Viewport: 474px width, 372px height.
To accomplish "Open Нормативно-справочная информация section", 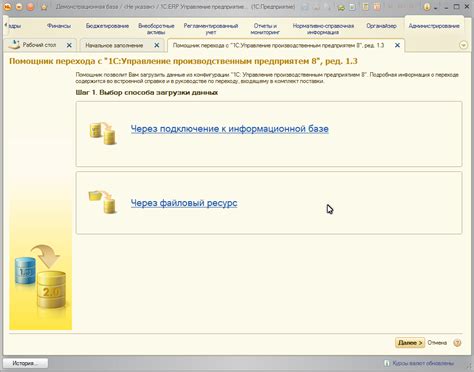I will coord(323,29).
